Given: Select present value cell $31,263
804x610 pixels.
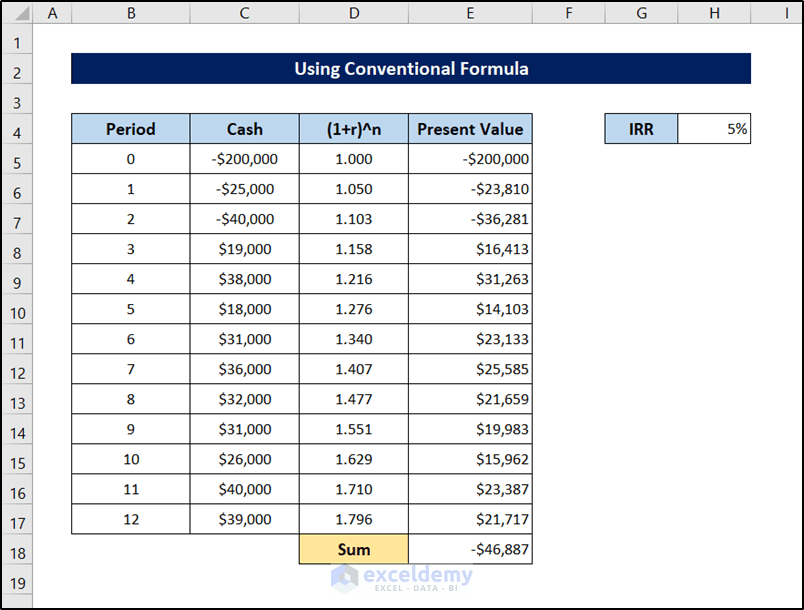Looking at the screenshot, I should [x=470, y=279].
